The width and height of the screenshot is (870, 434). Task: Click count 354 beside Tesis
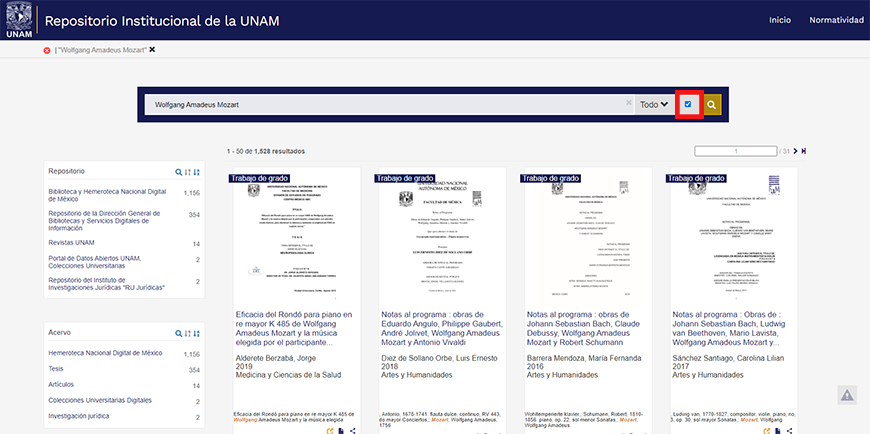tap(194, 370)
